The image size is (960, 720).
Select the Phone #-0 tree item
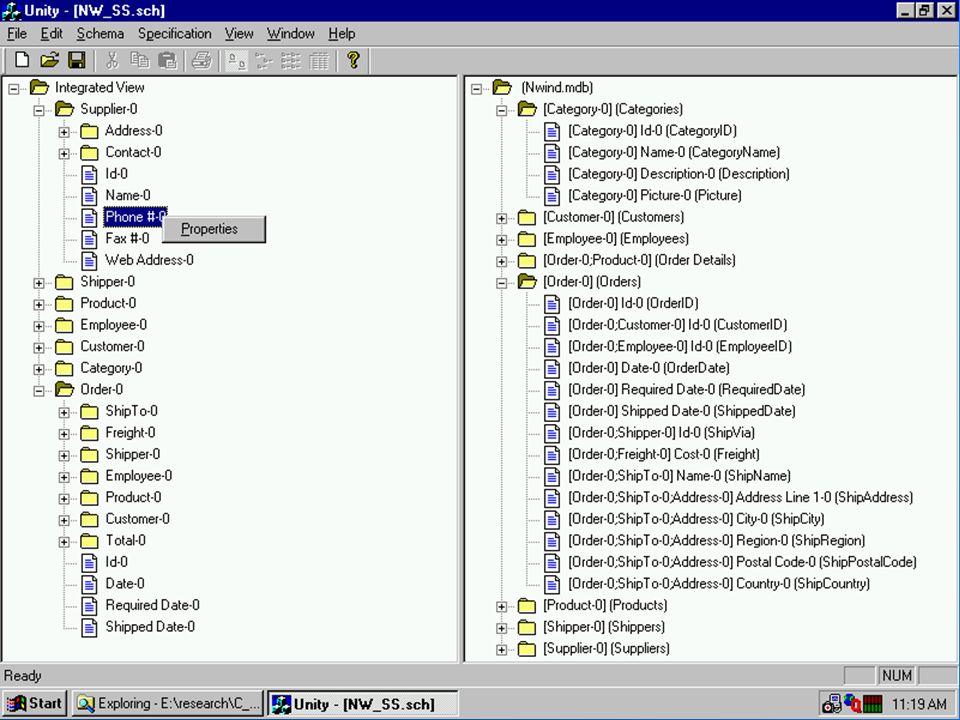tap(135, 217)
